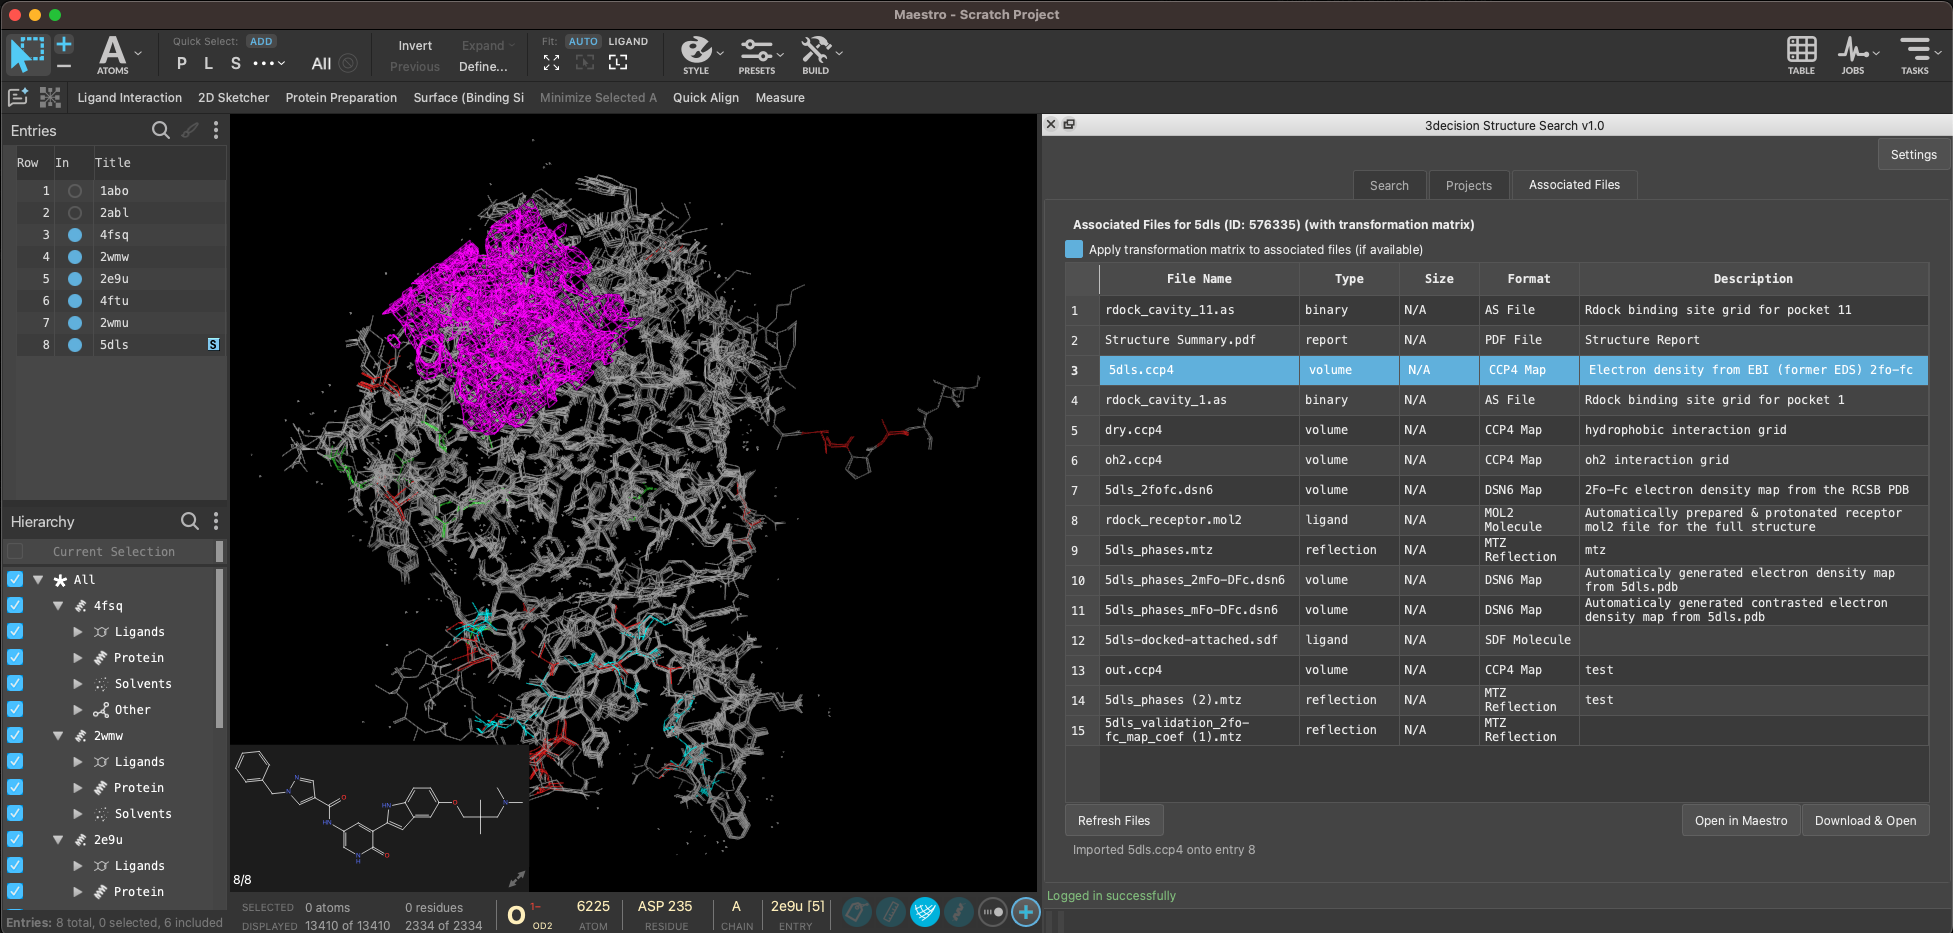
Task: Select the rdock_receptor.mol2 file row
Action: 1497,520
